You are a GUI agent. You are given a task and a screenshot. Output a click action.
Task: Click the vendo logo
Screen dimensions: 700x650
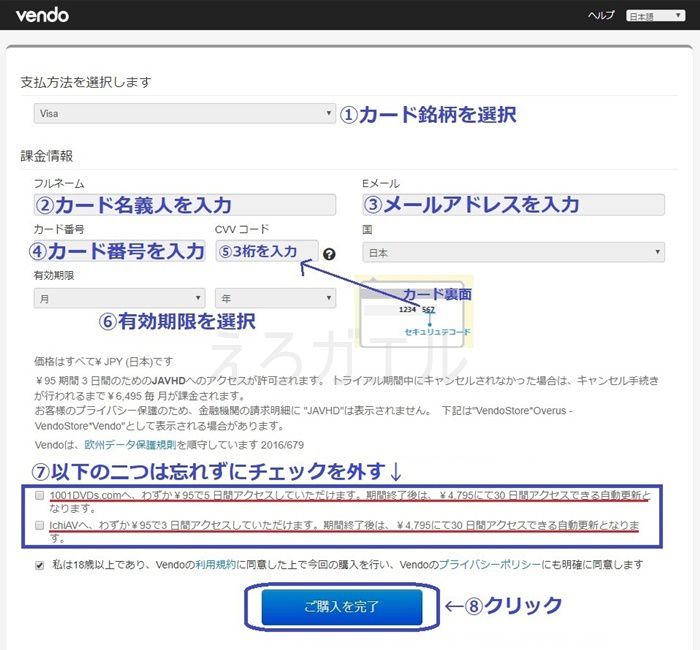(x=42, y=15)
